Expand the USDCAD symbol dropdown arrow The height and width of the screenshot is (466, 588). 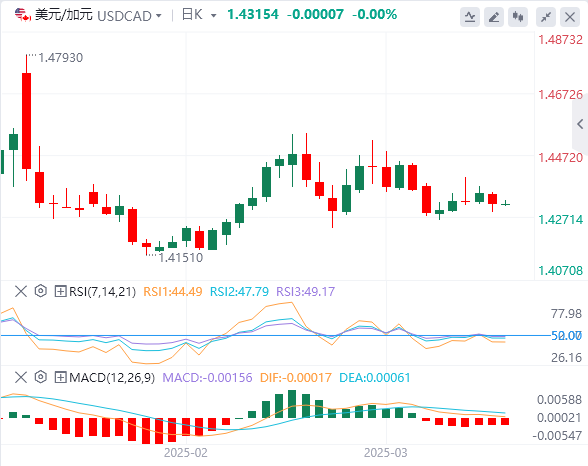click(x=159, y=16)
